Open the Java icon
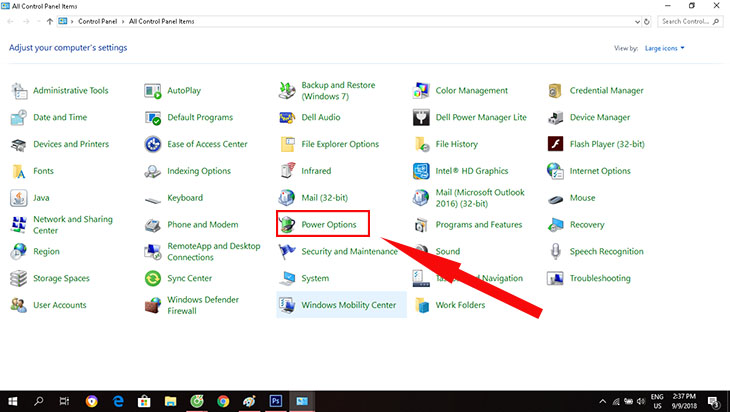 (19, 198)
